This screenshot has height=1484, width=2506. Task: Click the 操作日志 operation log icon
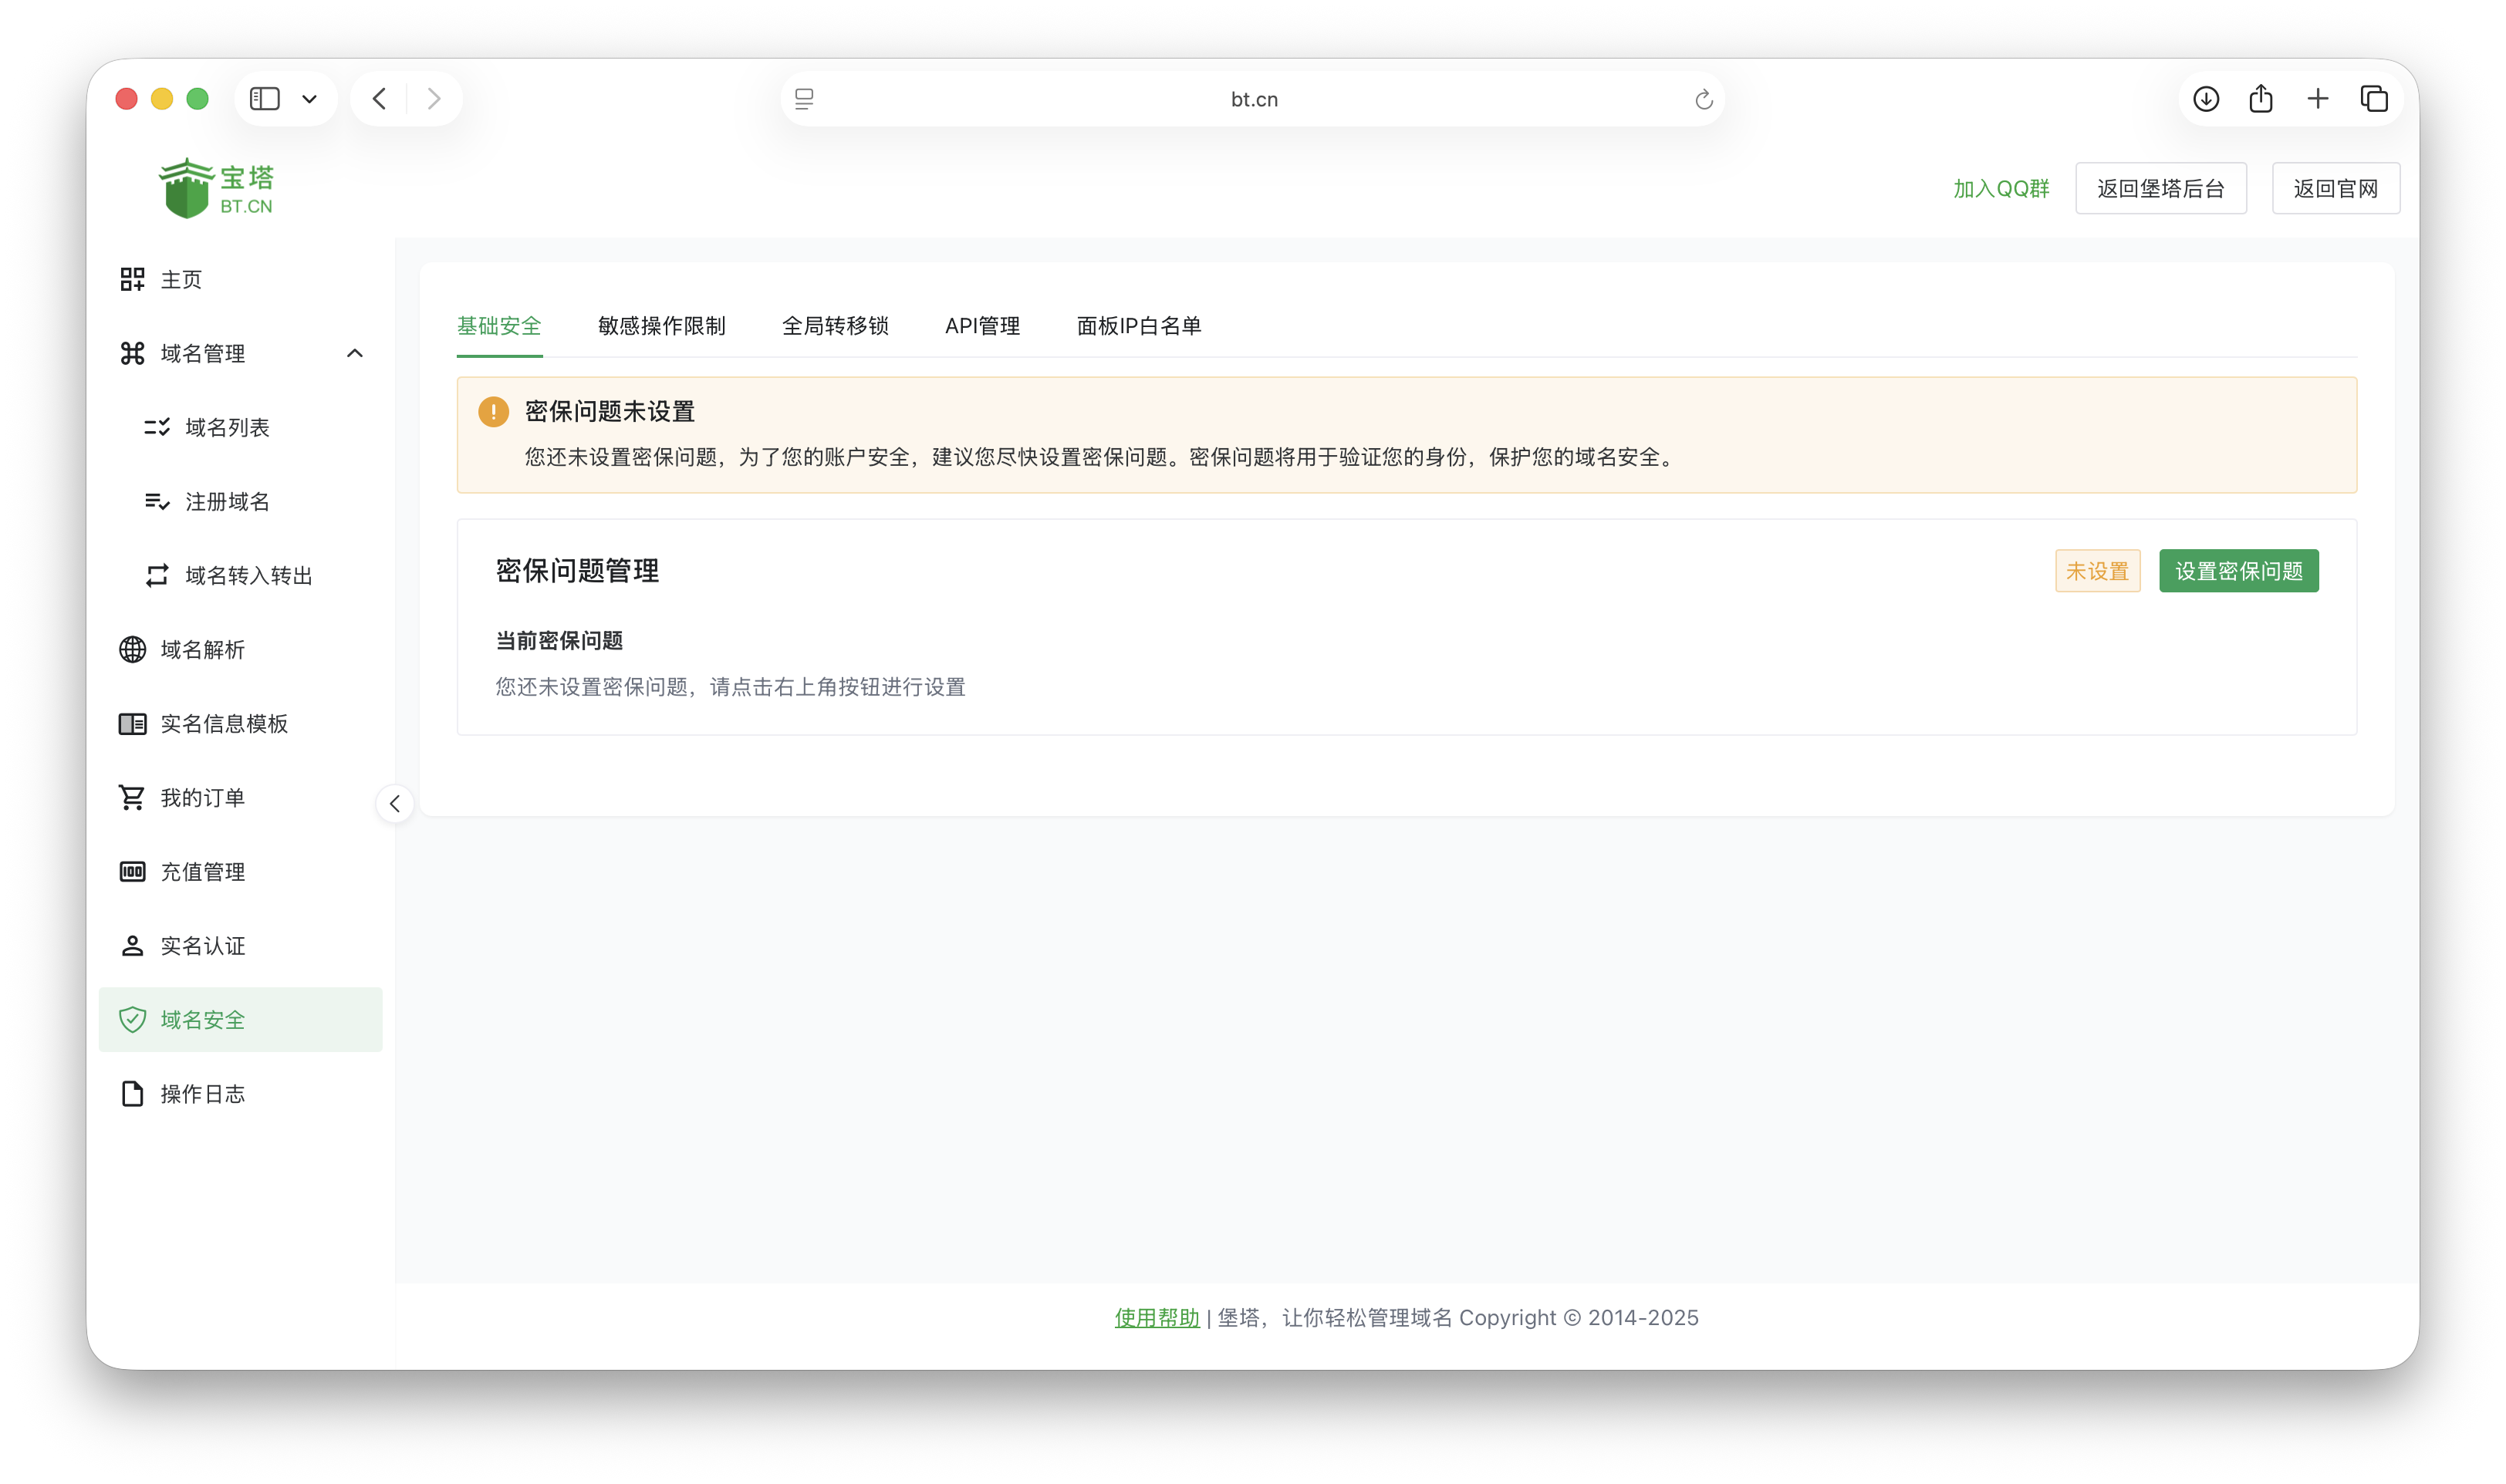pos(133,1093)
